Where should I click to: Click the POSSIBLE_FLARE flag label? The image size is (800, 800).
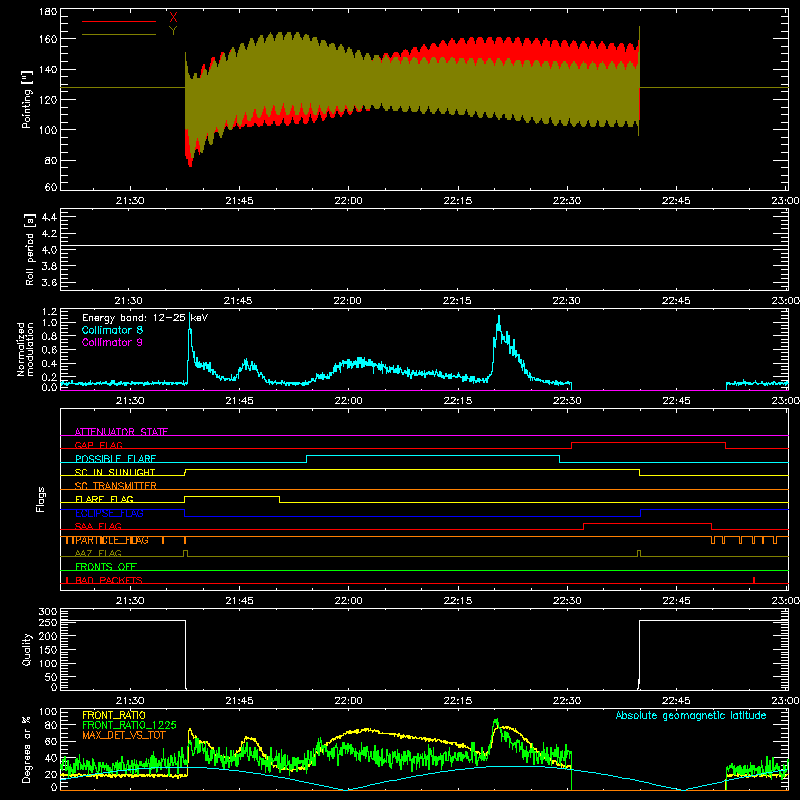(115, 459)
